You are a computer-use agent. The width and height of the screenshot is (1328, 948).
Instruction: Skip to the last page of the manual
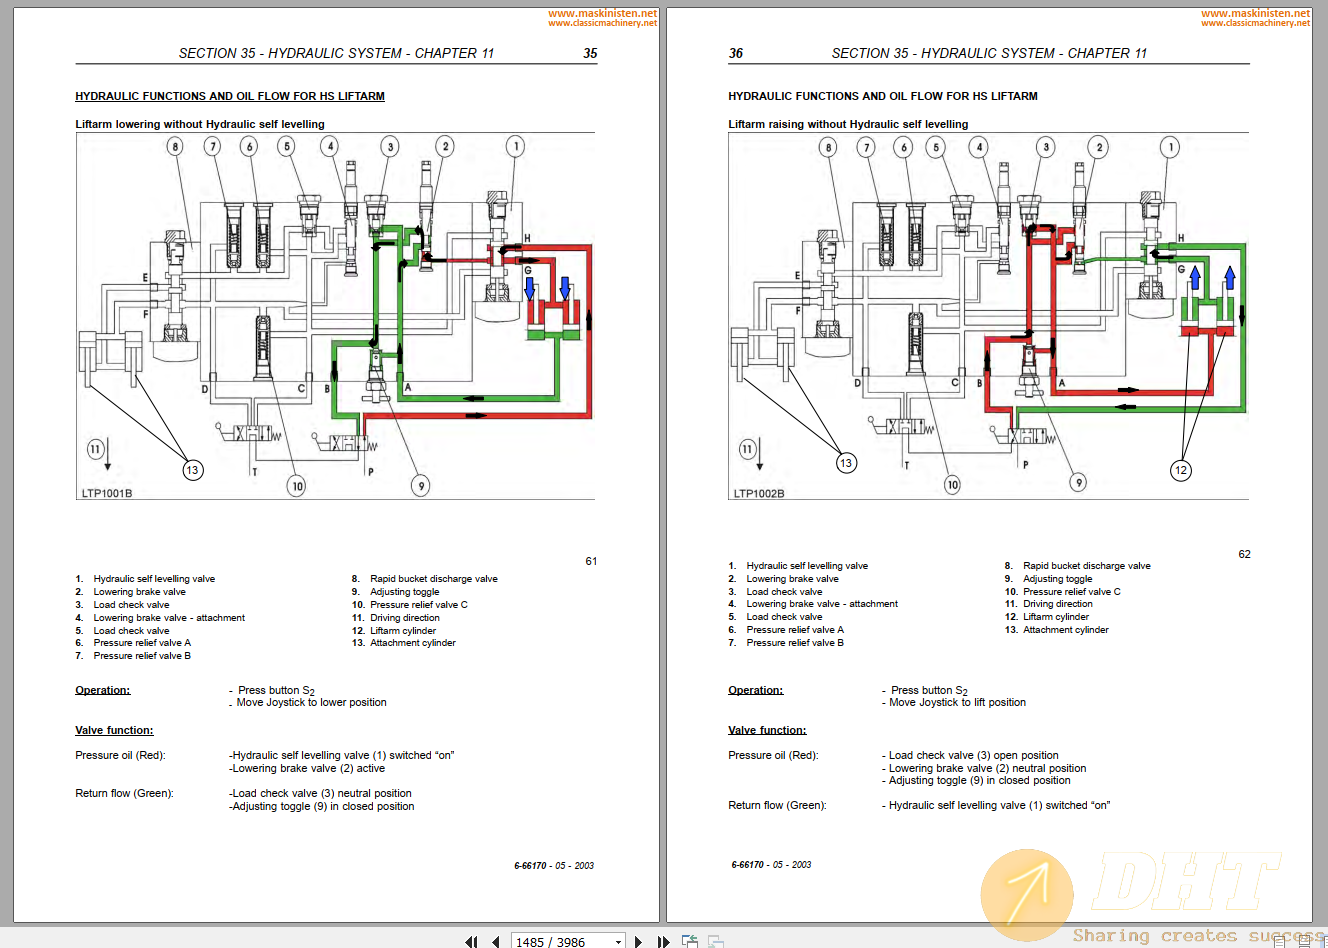coord(663,942)
